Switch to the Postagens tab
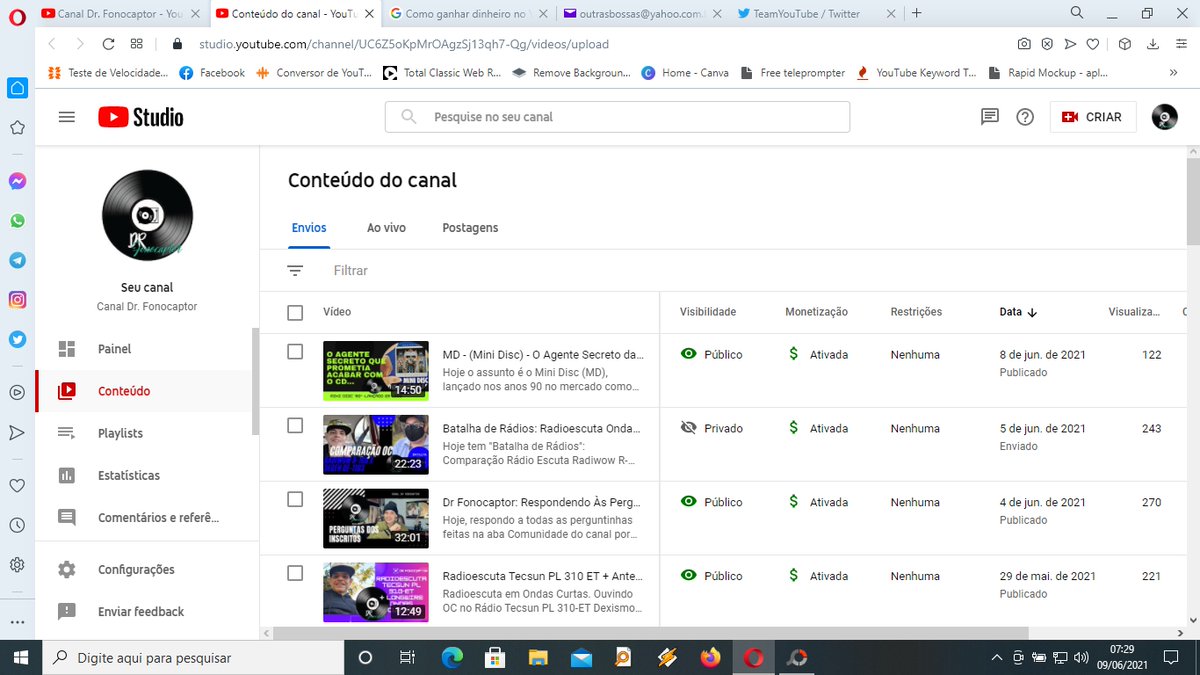Screen dimensions: 1200x675 coord(470,228)
